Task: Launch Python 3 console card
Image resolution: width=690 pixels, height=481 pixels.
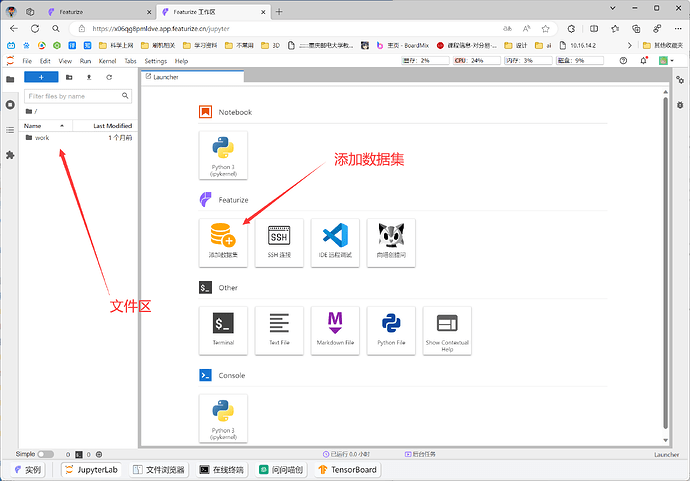Action: pos(223,419)
